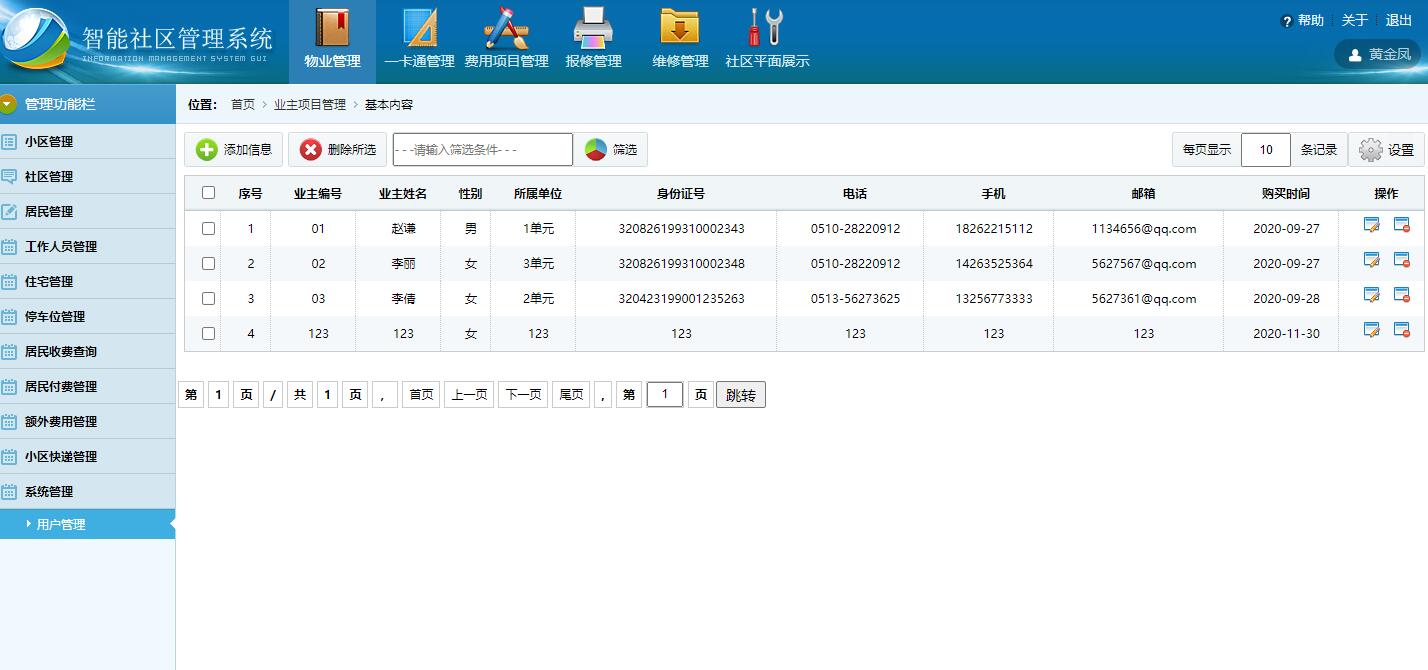1428x670 pixels.
Task: Open 报修管理 printer icon in top navigation
Action: pyautogui.click(x=594, y=38)
